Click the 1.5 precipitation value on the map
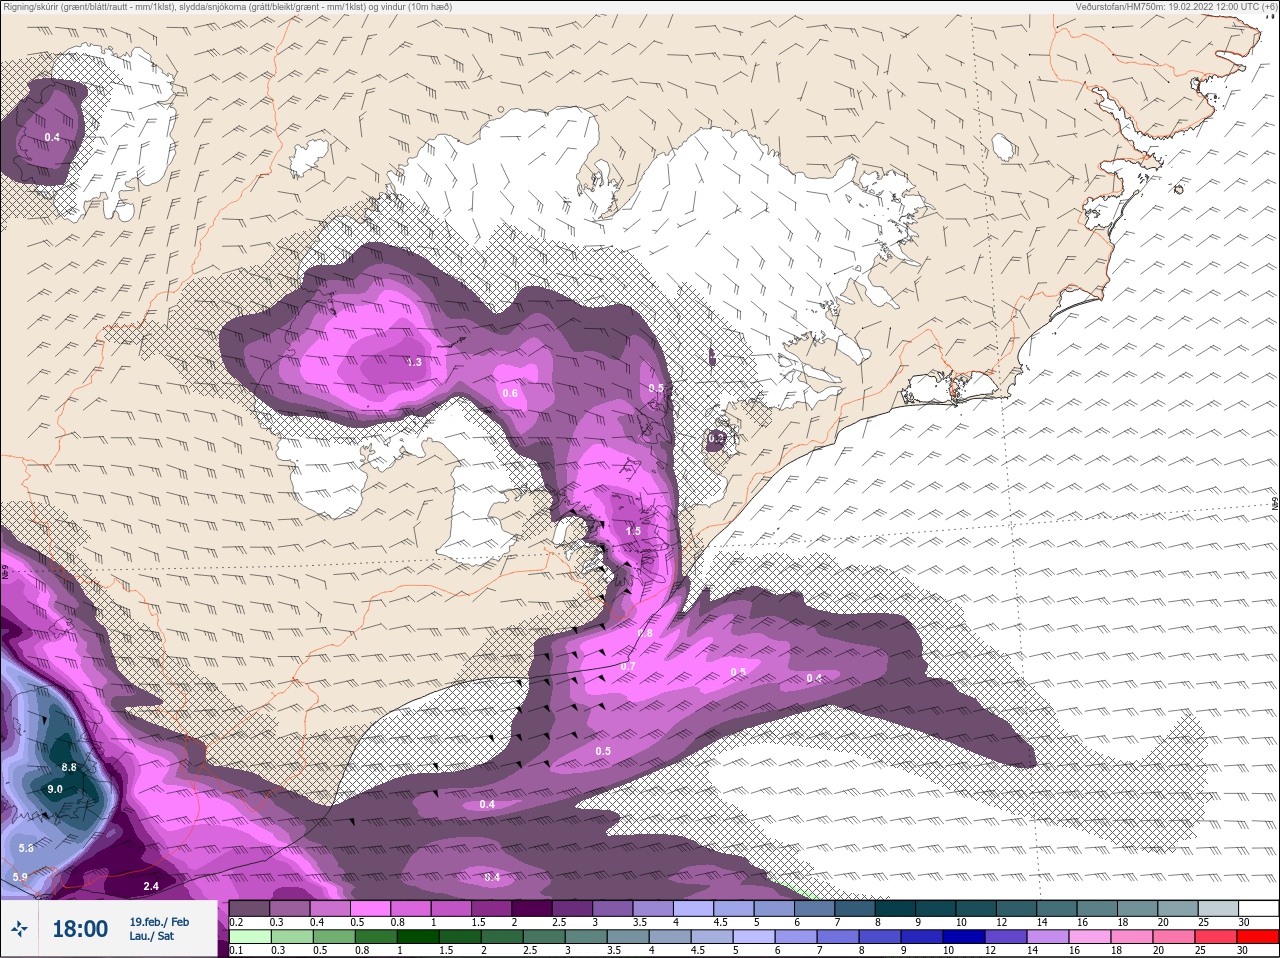 tap(633, 531)
